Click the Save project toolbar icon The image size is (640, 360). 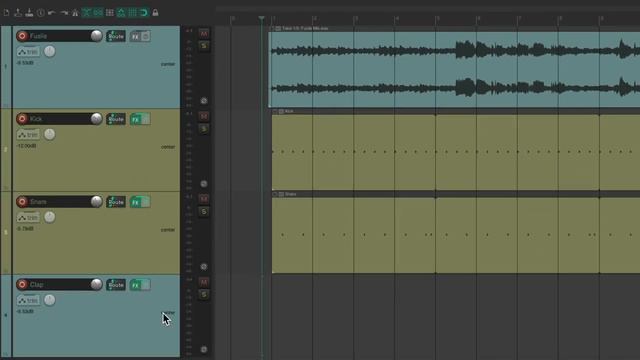(x=29, y=13)
